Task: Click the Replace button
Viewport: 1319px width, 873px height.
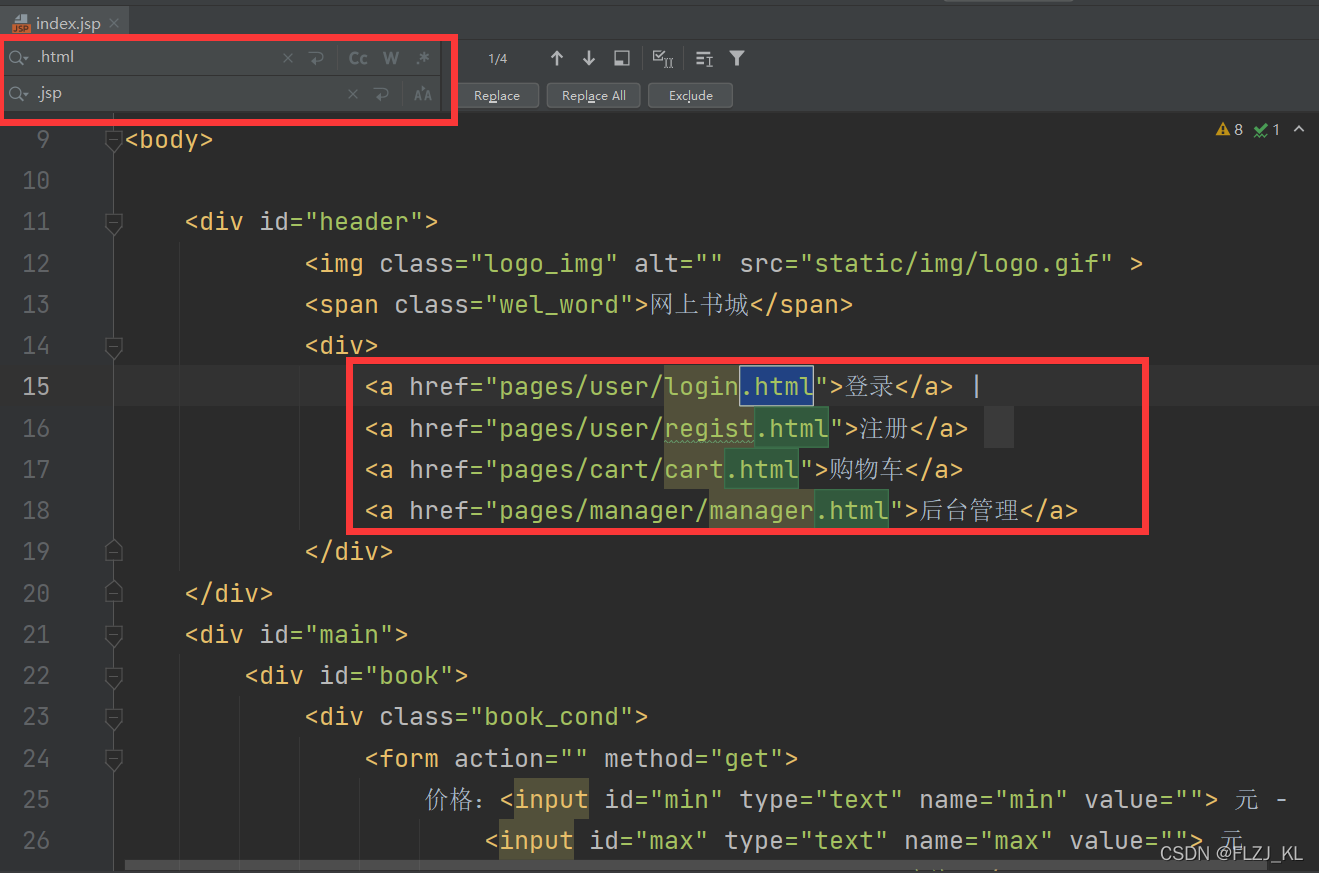Action: tap(497, 95)
